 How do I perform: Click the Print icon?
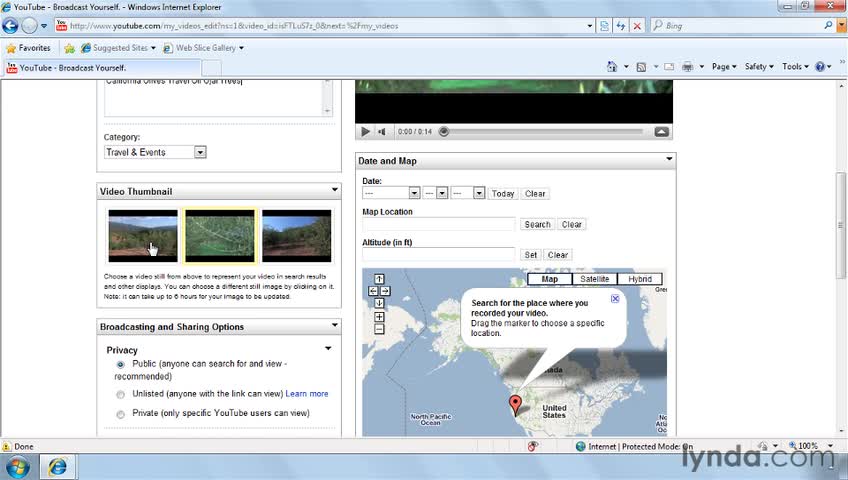coord(687,66)
